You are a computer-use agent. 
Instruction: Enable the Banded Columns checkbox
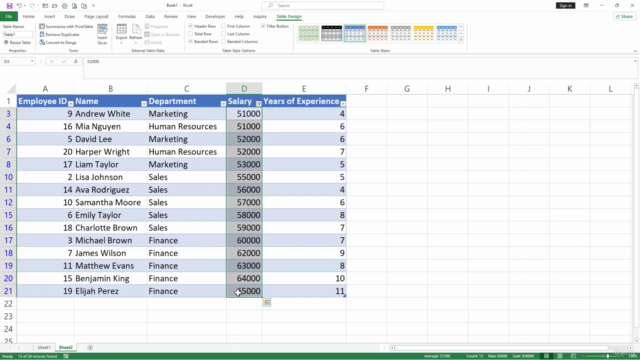coord(224,42)
